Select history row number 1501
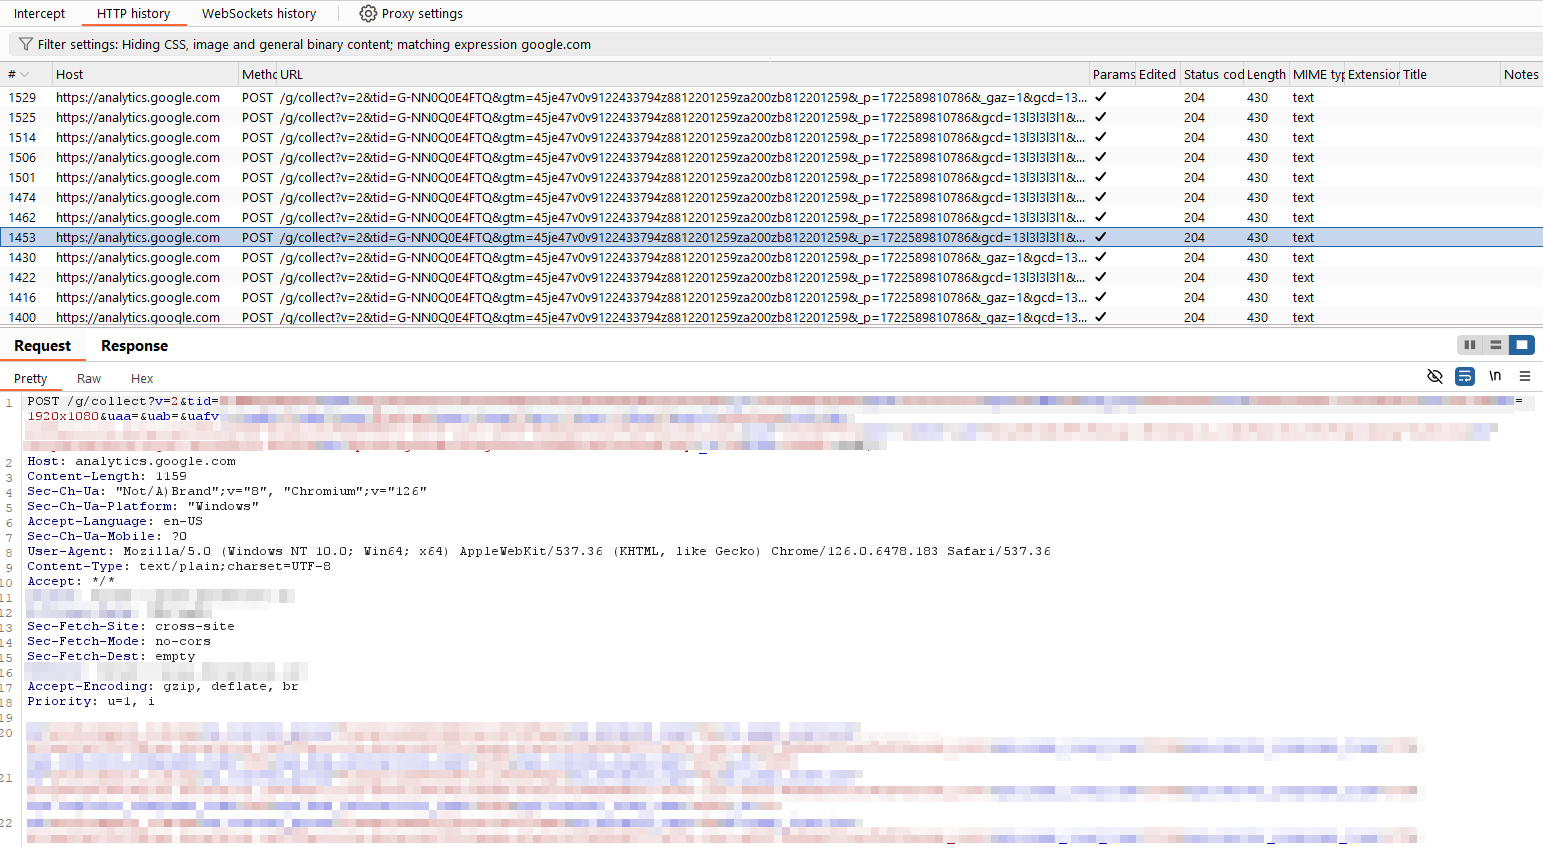The height and width of the screenshot is (847, 1543). pyautogui.click(x=22, y=177)
